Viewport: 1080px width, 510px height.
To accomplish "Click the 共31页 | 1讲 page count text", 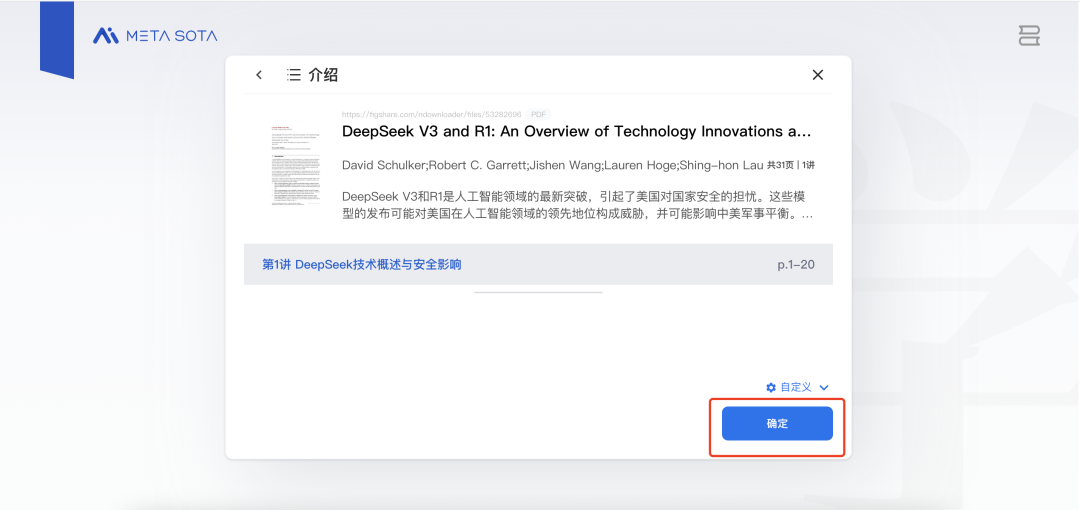I will (791, 165).
